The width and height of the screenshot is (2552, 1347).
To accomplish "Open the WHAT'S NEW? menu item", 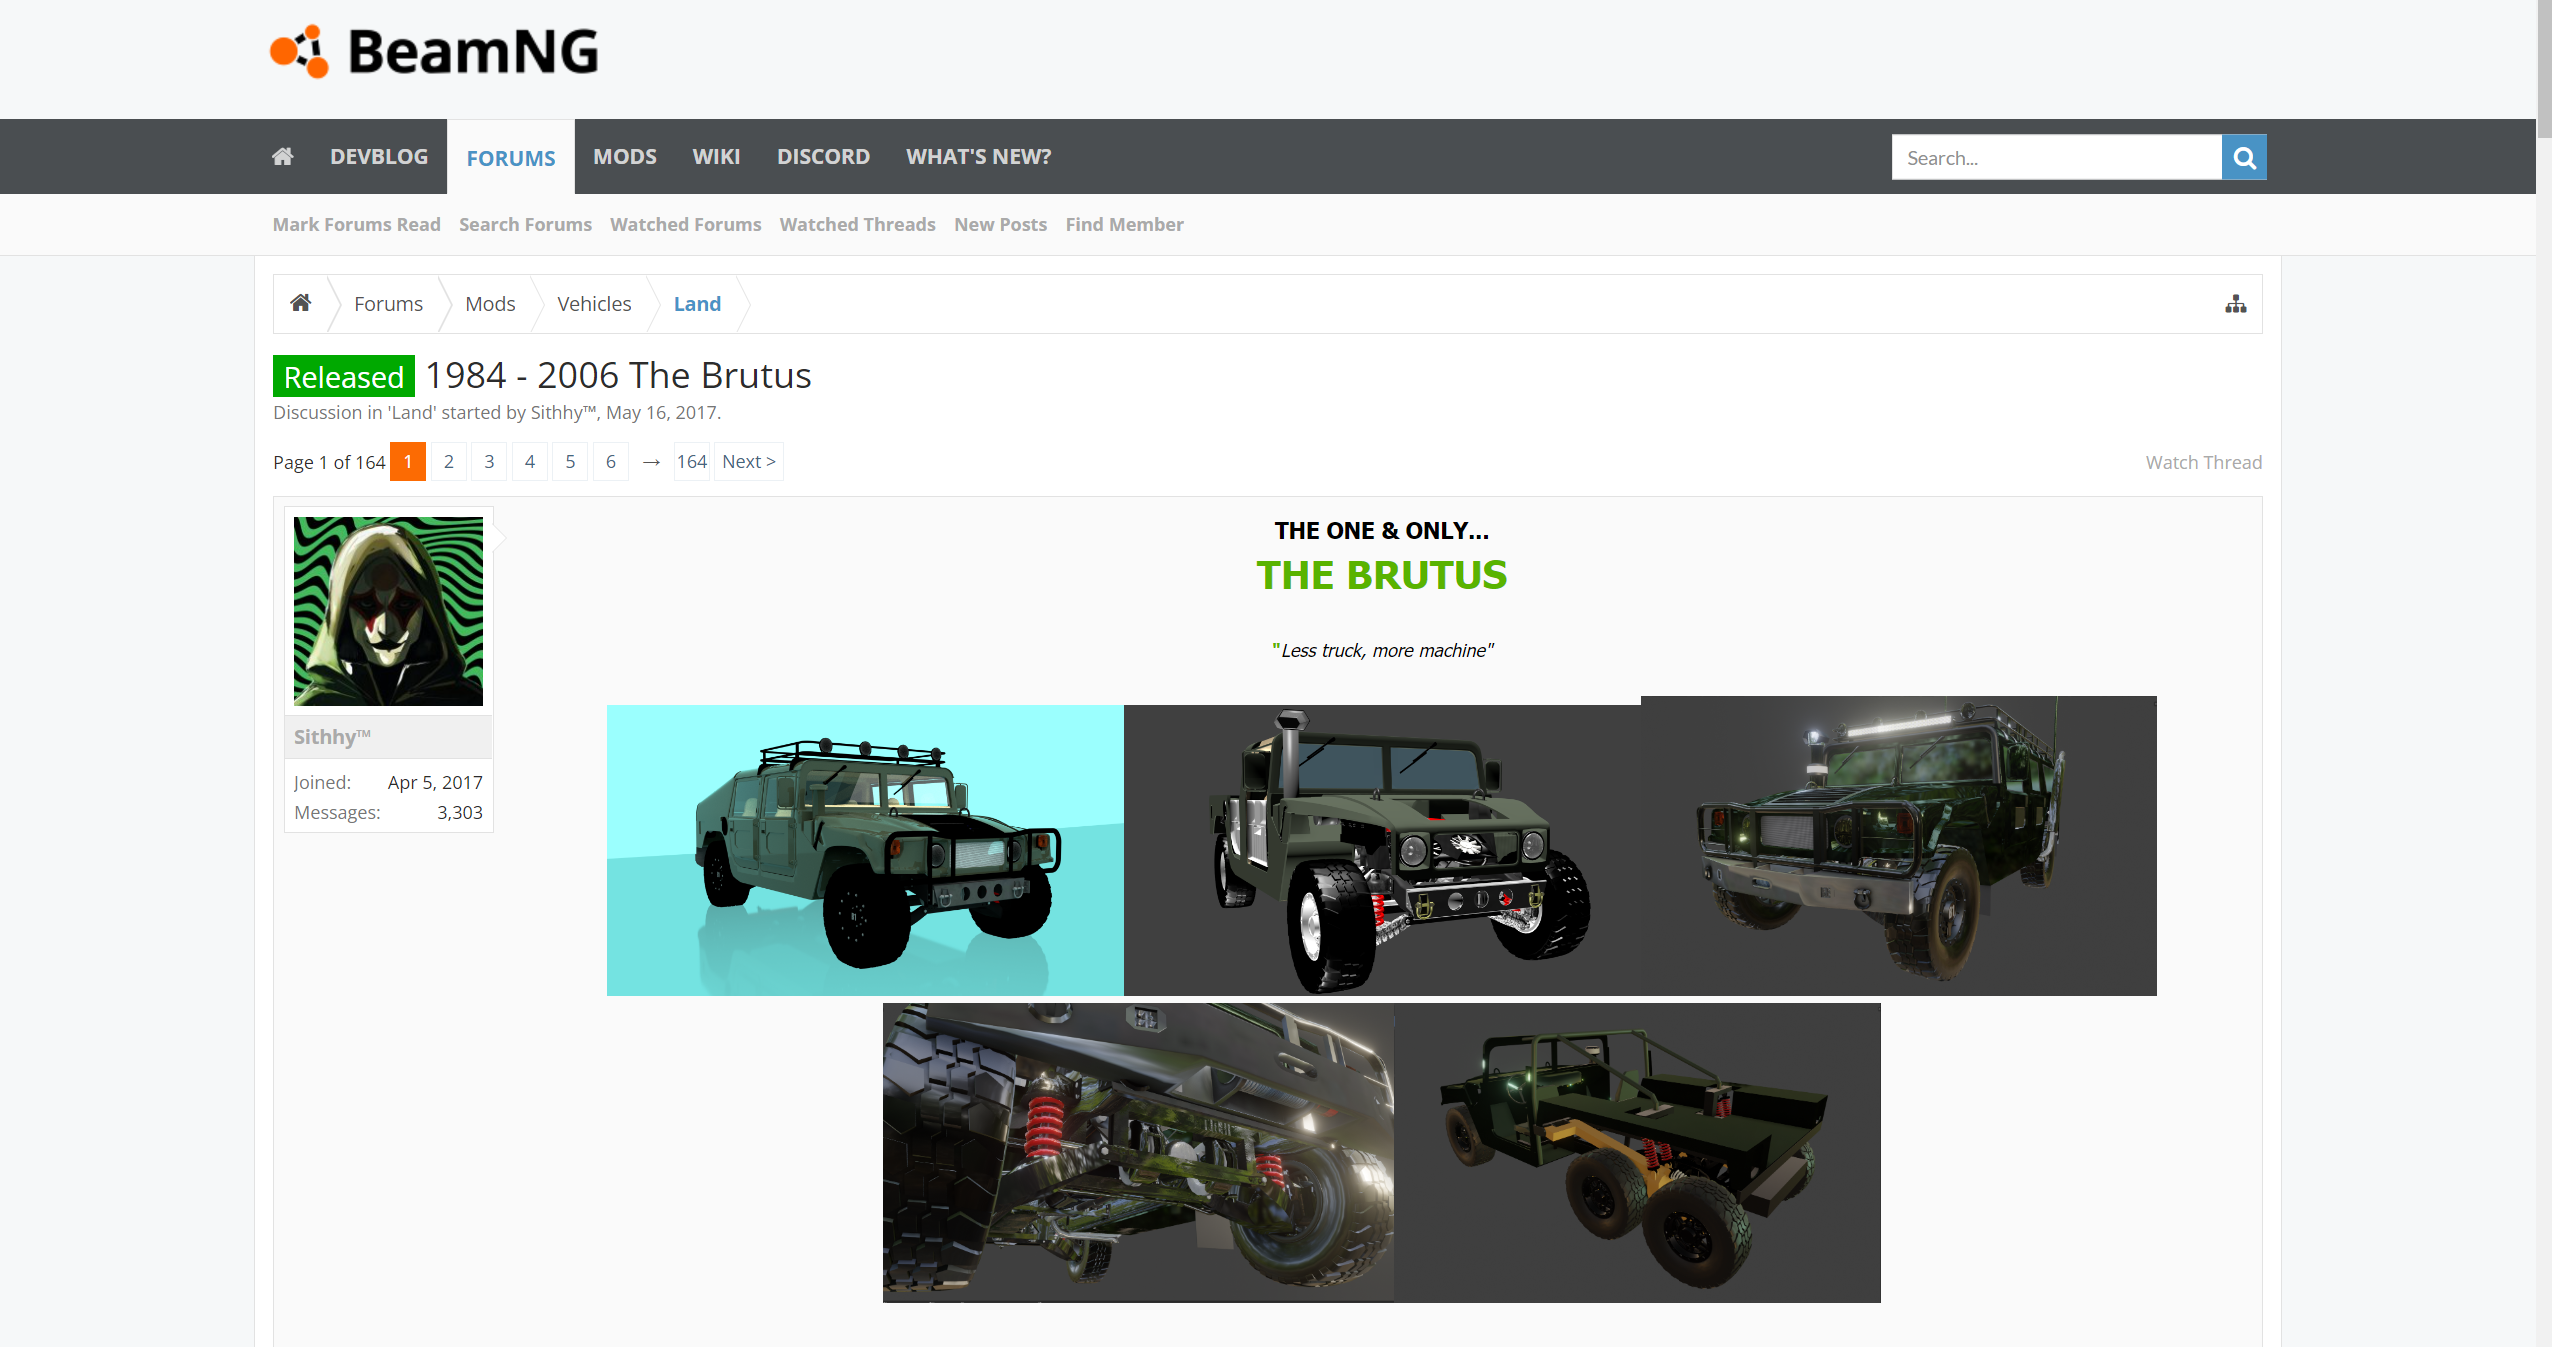I will (978, 156).
